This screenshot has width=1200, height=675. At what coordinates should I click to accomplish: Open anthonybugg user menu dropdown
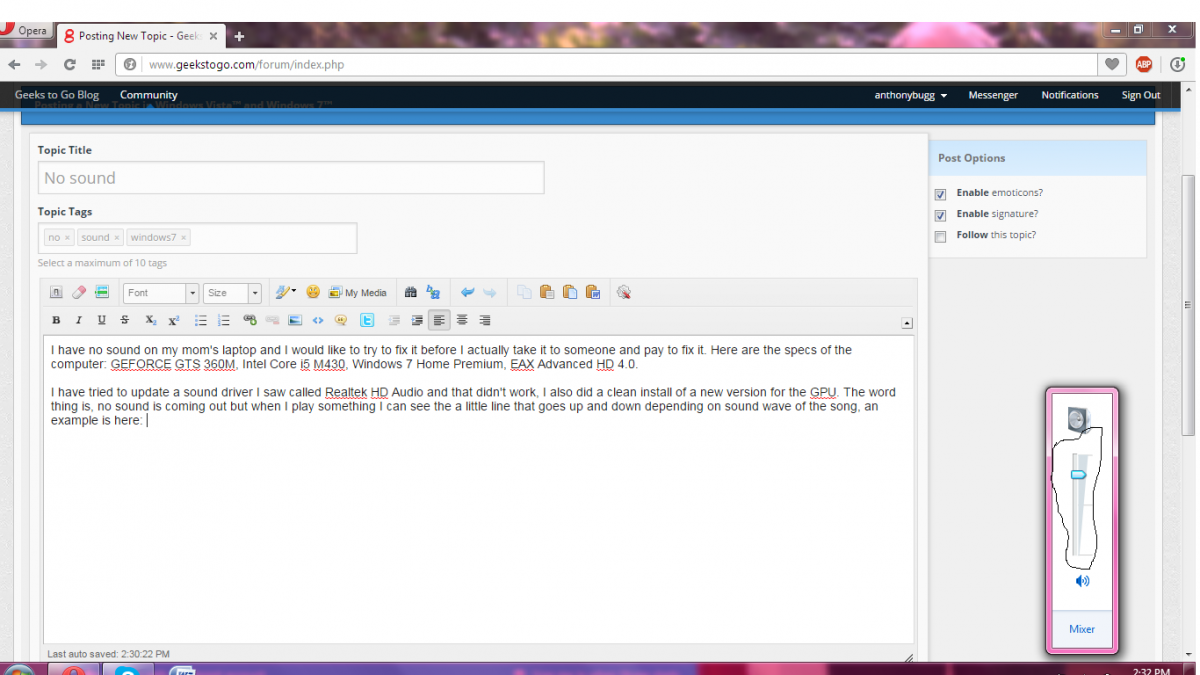tap(911, 95)
